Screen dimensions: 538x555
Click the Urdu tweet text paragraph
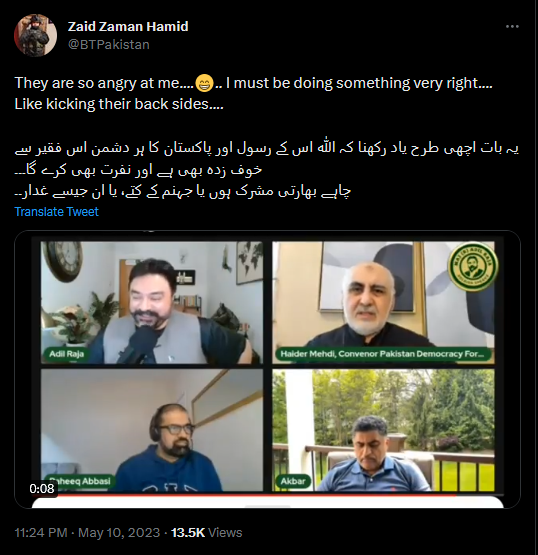click(x=267, y=170)
